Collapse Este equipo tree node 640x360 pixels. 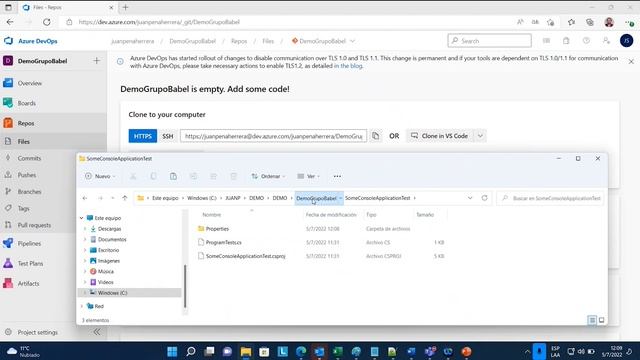[x=82, y=218]
